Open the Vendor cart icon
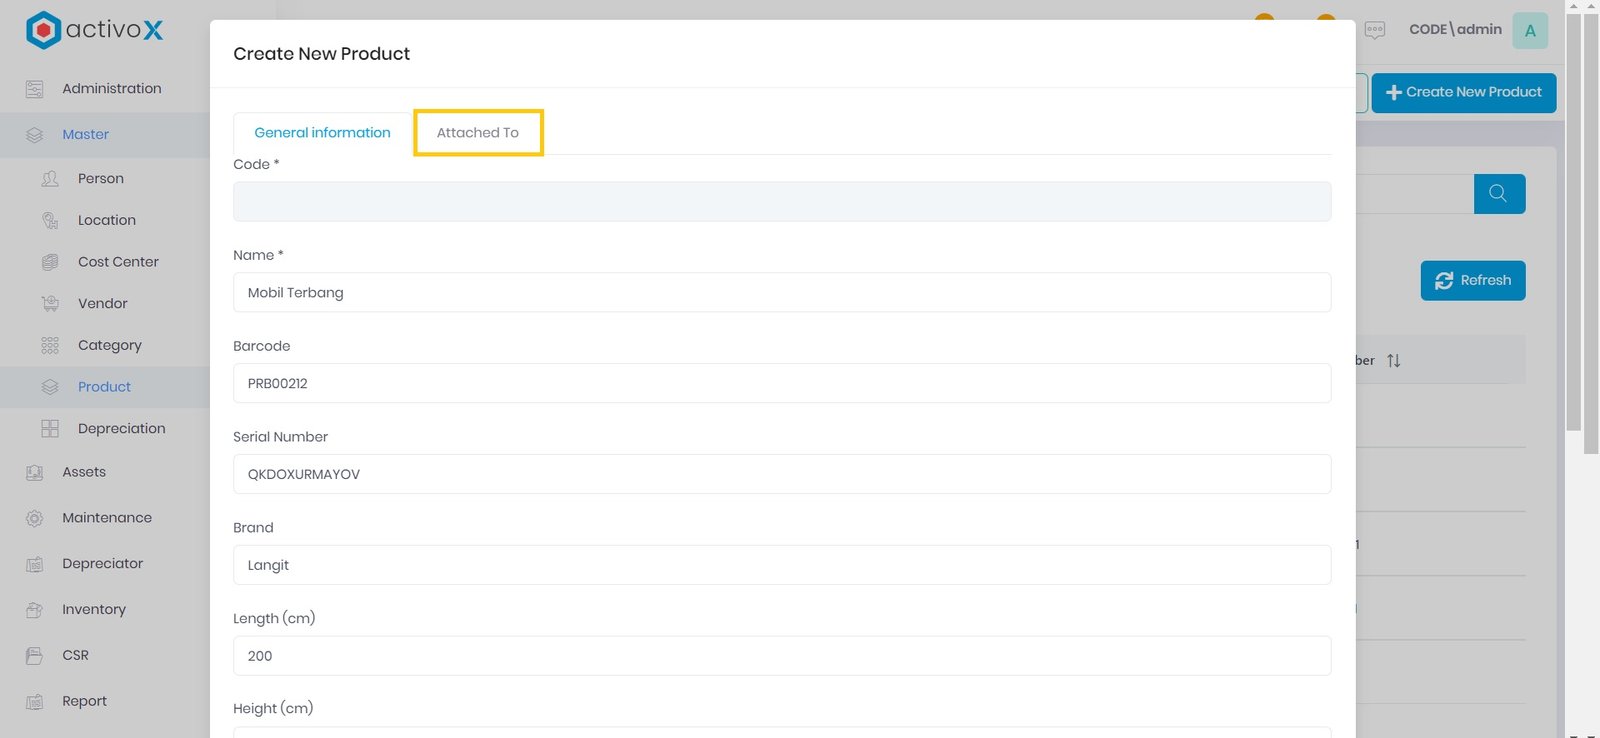 click(50, 303)
